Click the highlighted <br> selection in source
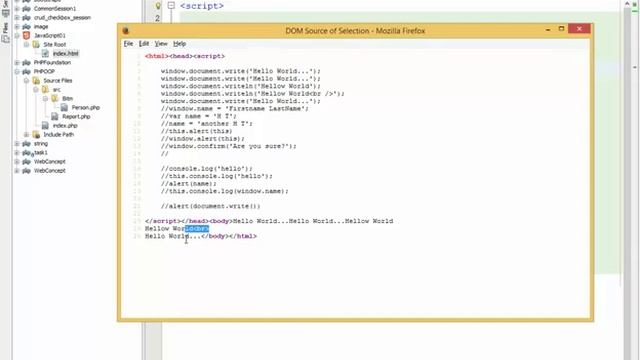The width and height of the screenshot is (640, 360). click(x=197, y=229)
